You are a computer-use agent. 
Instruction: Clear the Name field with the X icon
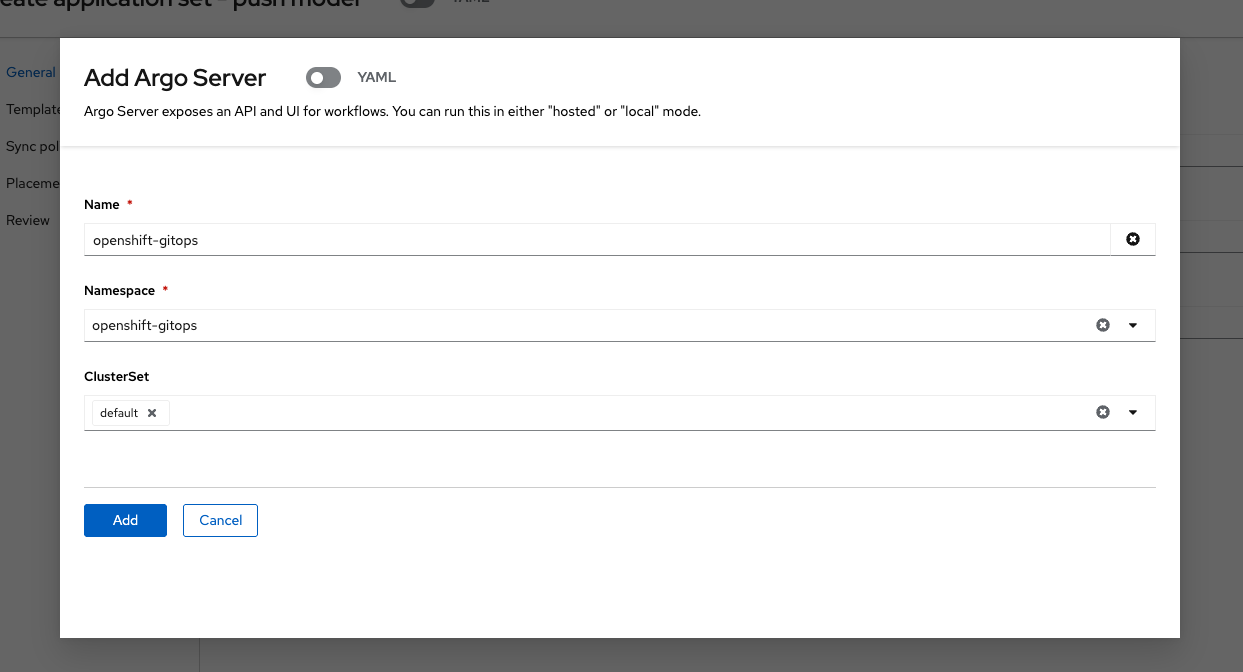point(1133,240)
